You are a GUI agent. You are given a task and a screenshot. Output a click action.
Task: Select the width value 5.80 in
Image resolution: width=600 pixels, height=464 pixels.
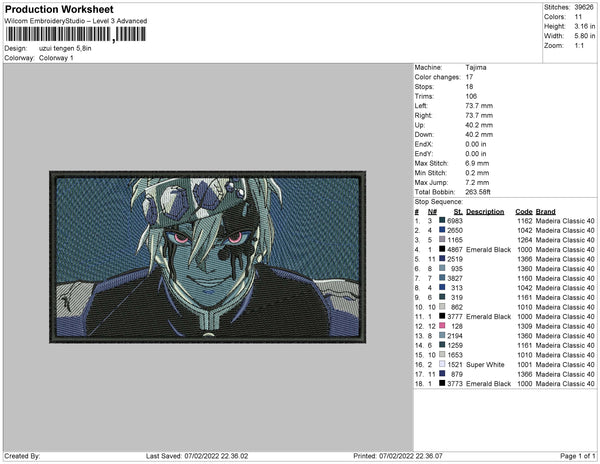(584, 36)
